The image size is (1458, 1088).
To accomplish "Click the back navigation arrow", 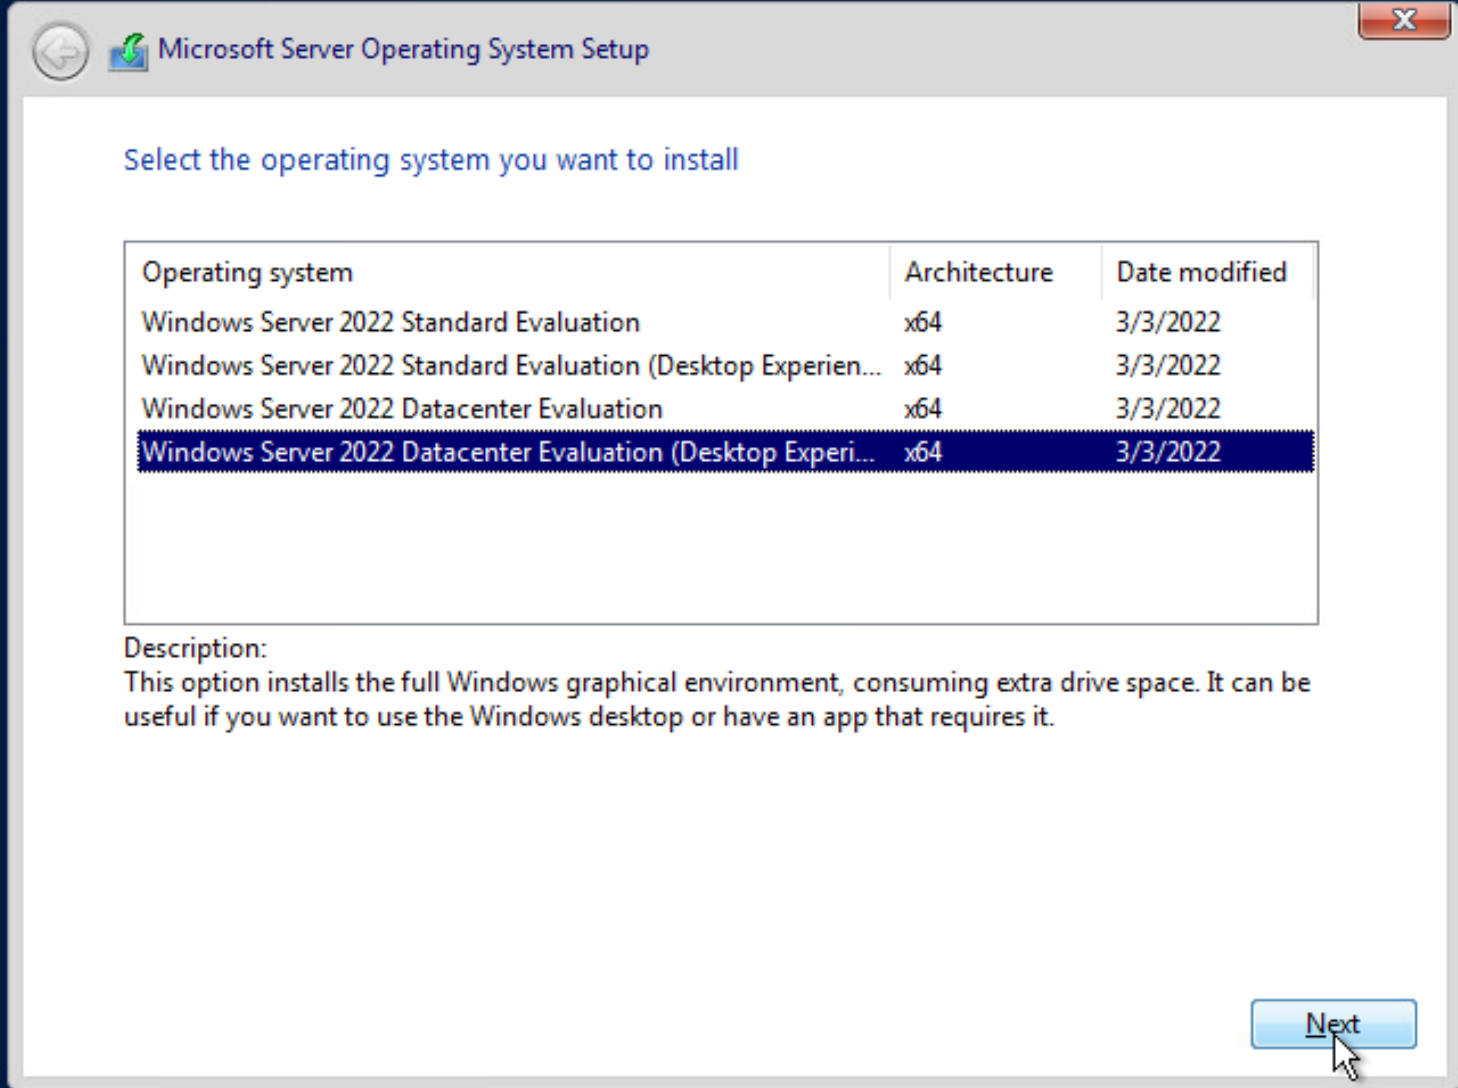I will [59, 52].
